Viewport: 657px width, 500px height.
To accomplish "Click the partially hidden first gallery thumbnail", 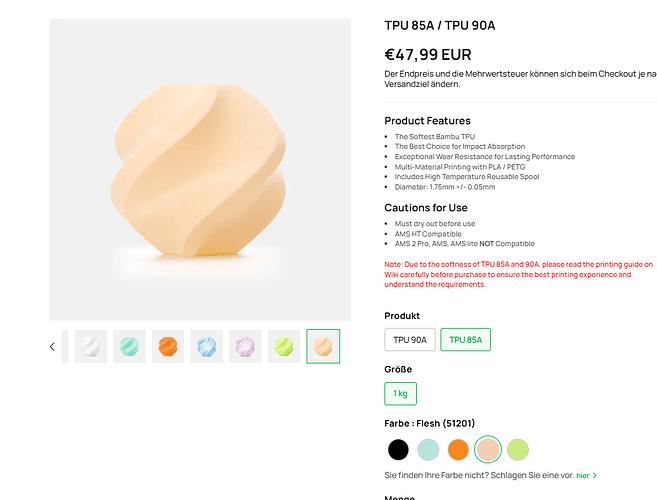I will tap(65, 346).
